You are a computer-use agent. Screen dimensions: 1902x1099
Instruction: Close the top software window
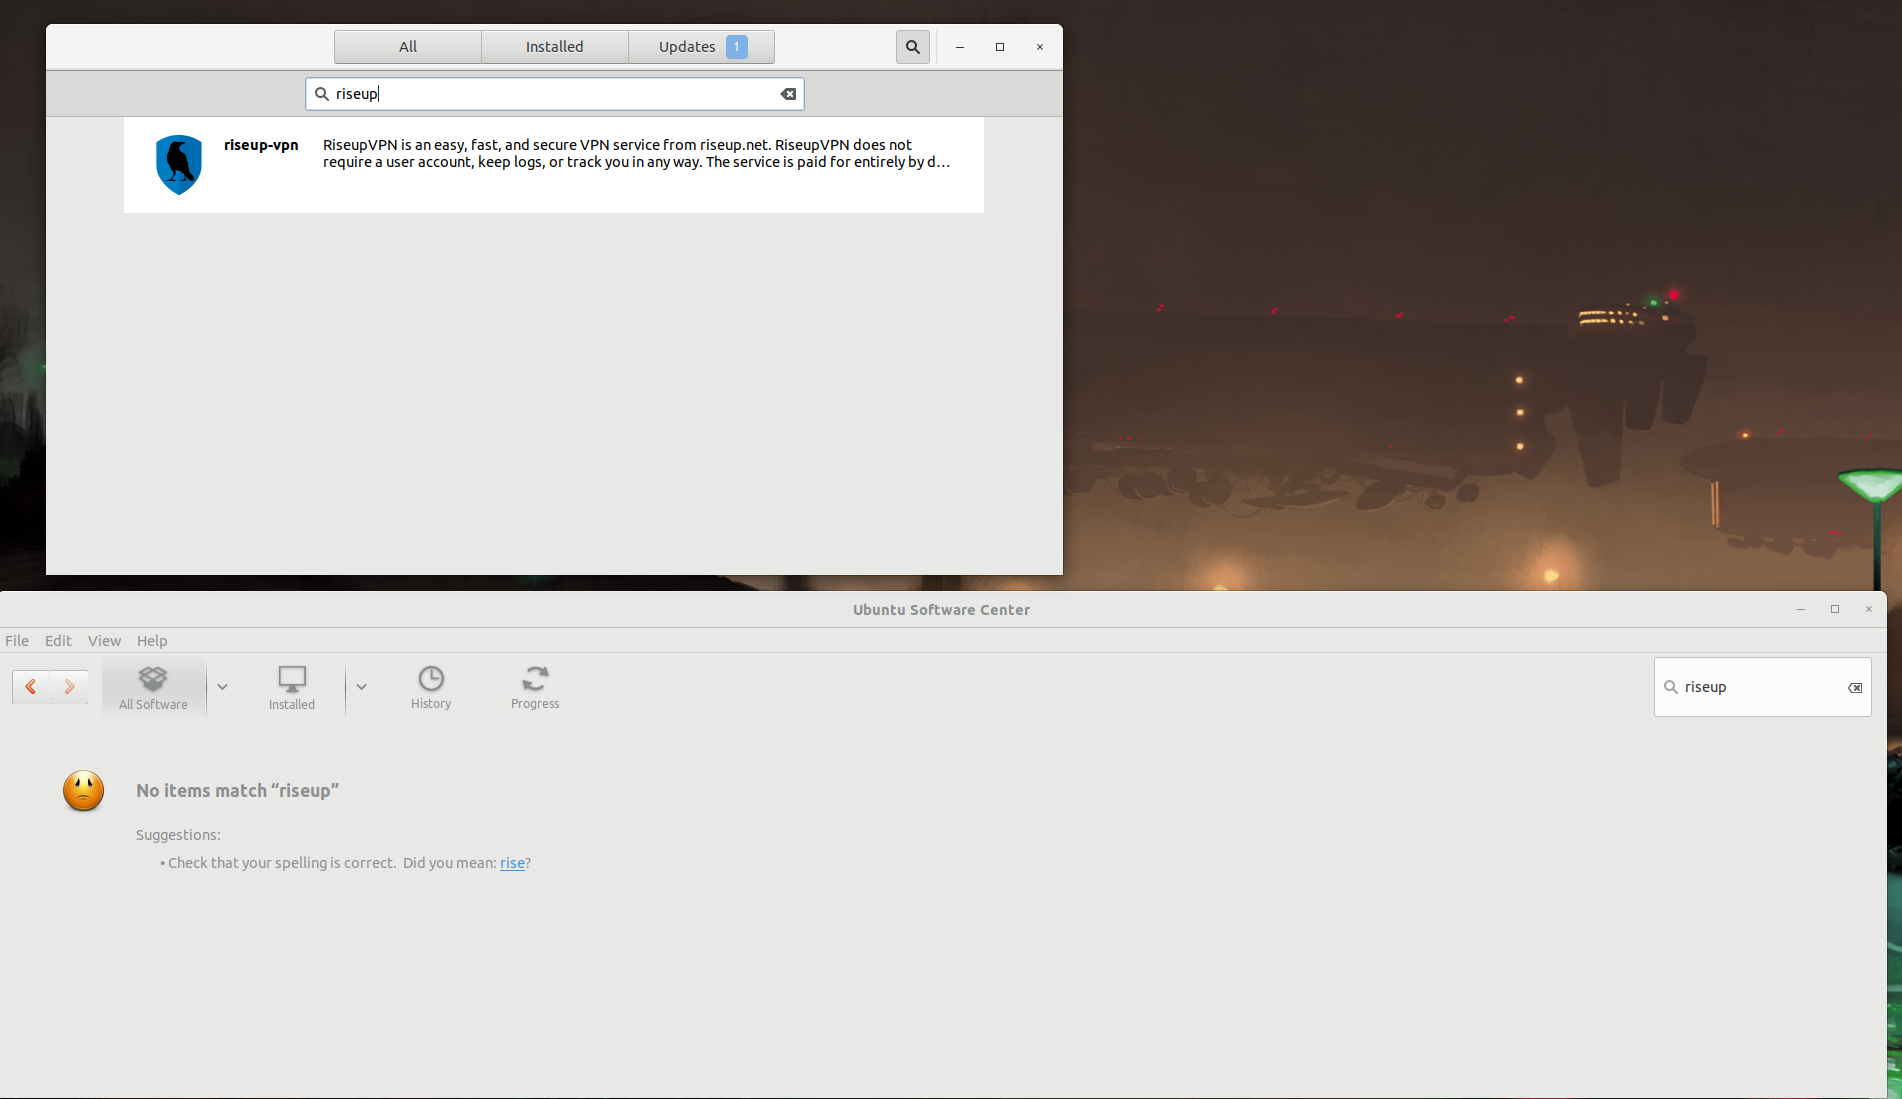tap(1040, 47)
